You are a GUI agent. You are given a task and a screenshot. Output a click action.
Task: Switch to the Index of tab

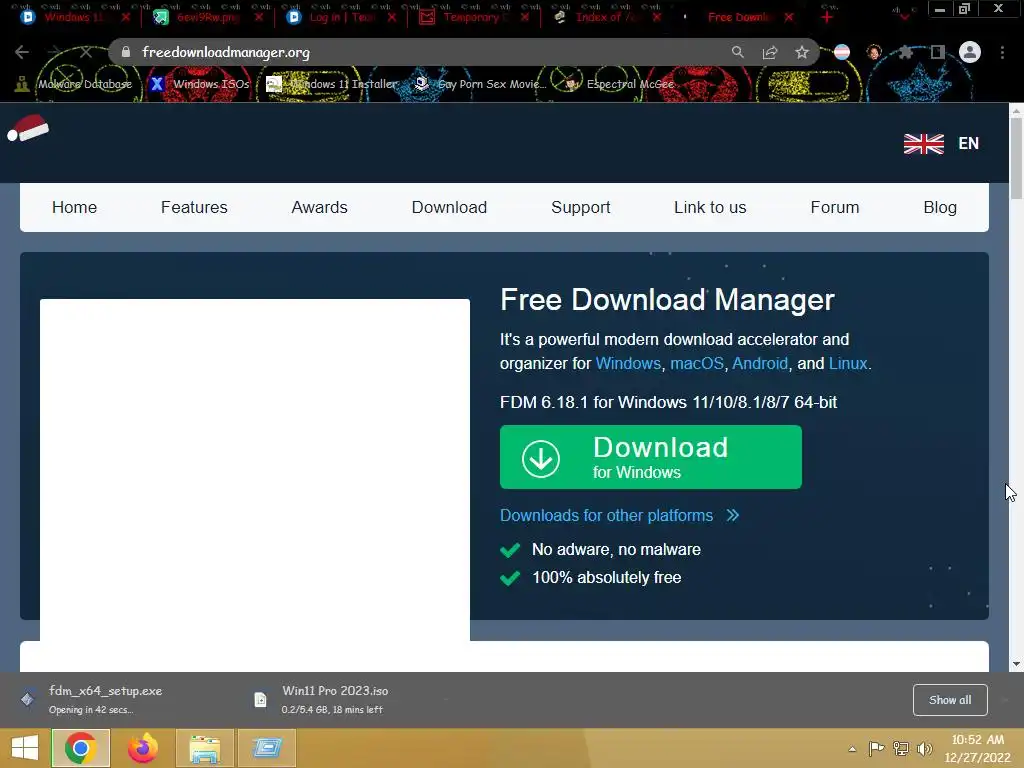[607, 17]
